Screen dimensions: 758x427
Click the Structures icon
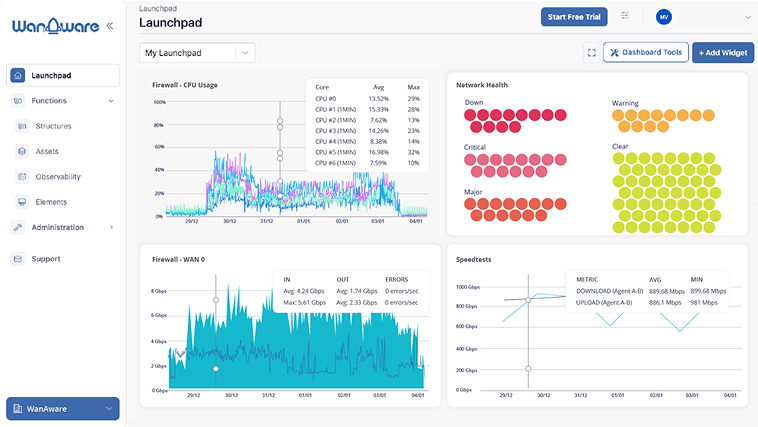tap(22, 126)
